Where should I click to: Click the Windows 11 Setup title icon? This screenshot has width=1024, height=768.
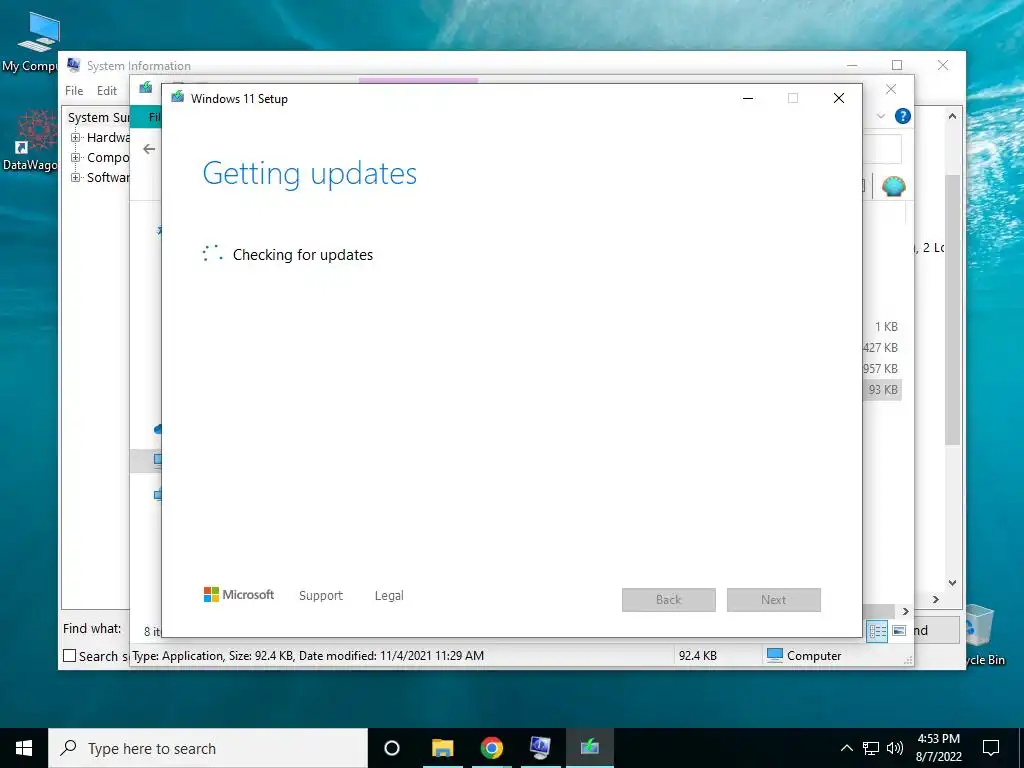click(x=178, y=98)
